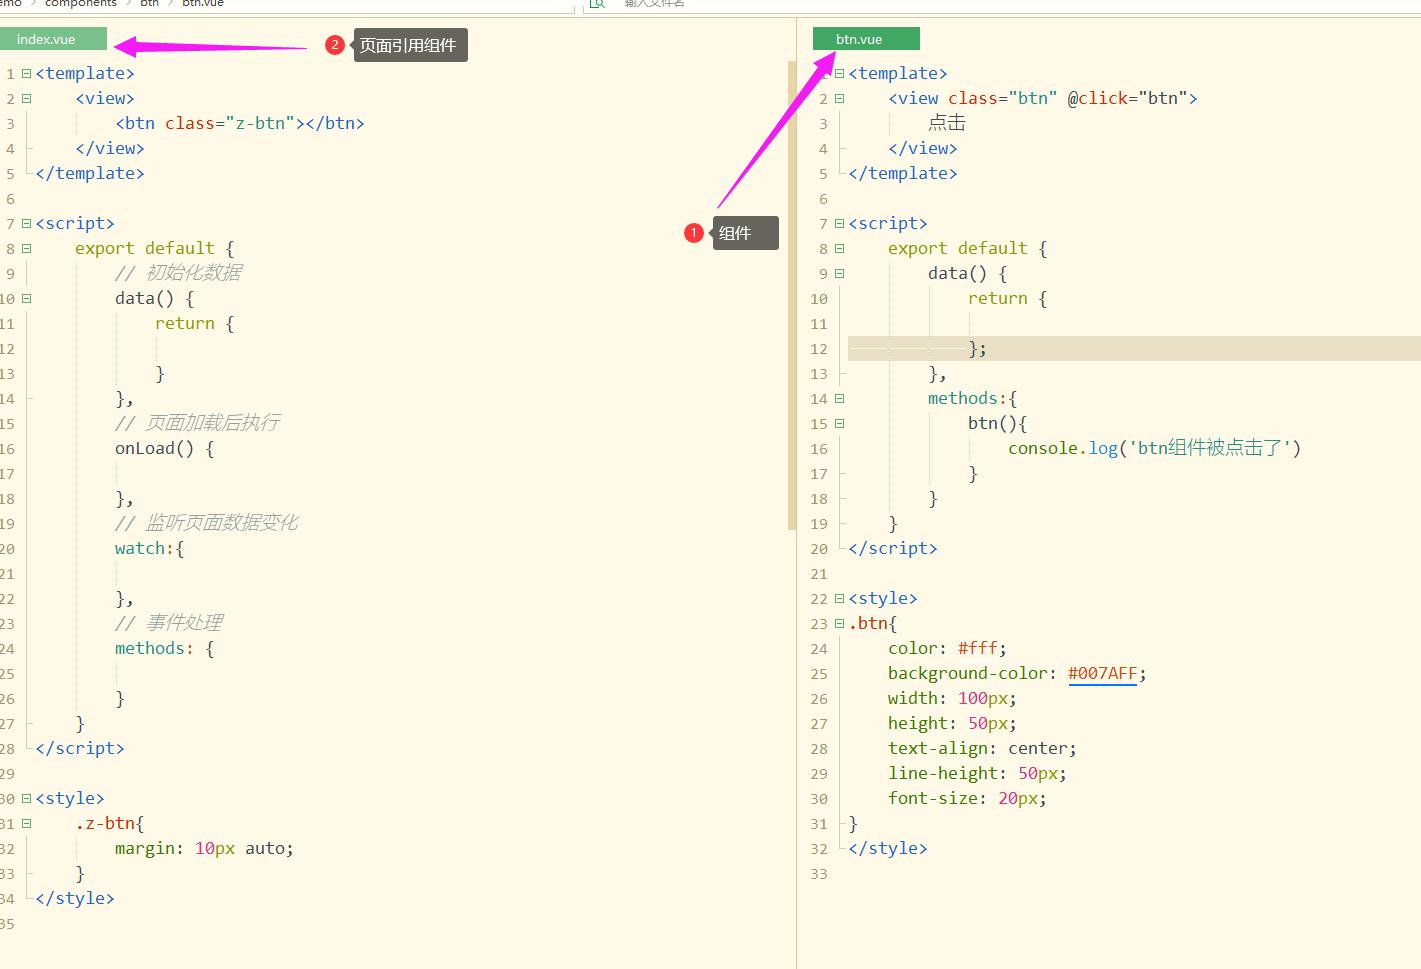Click the btn(){ method declaration in btn.vue
This screenshot has width=1421, height=969.
[997, 423]
